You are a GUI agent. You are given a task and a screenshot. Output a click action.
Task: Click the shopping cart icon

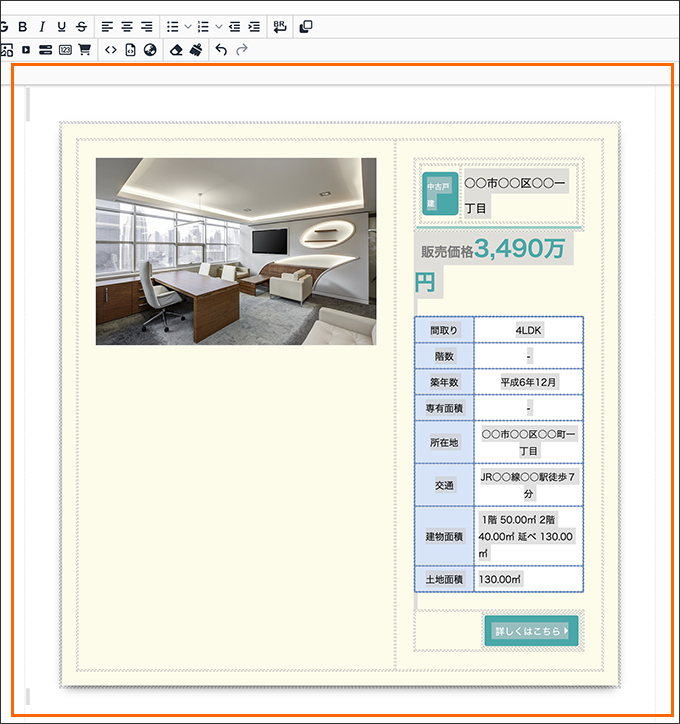click(84, 50)
